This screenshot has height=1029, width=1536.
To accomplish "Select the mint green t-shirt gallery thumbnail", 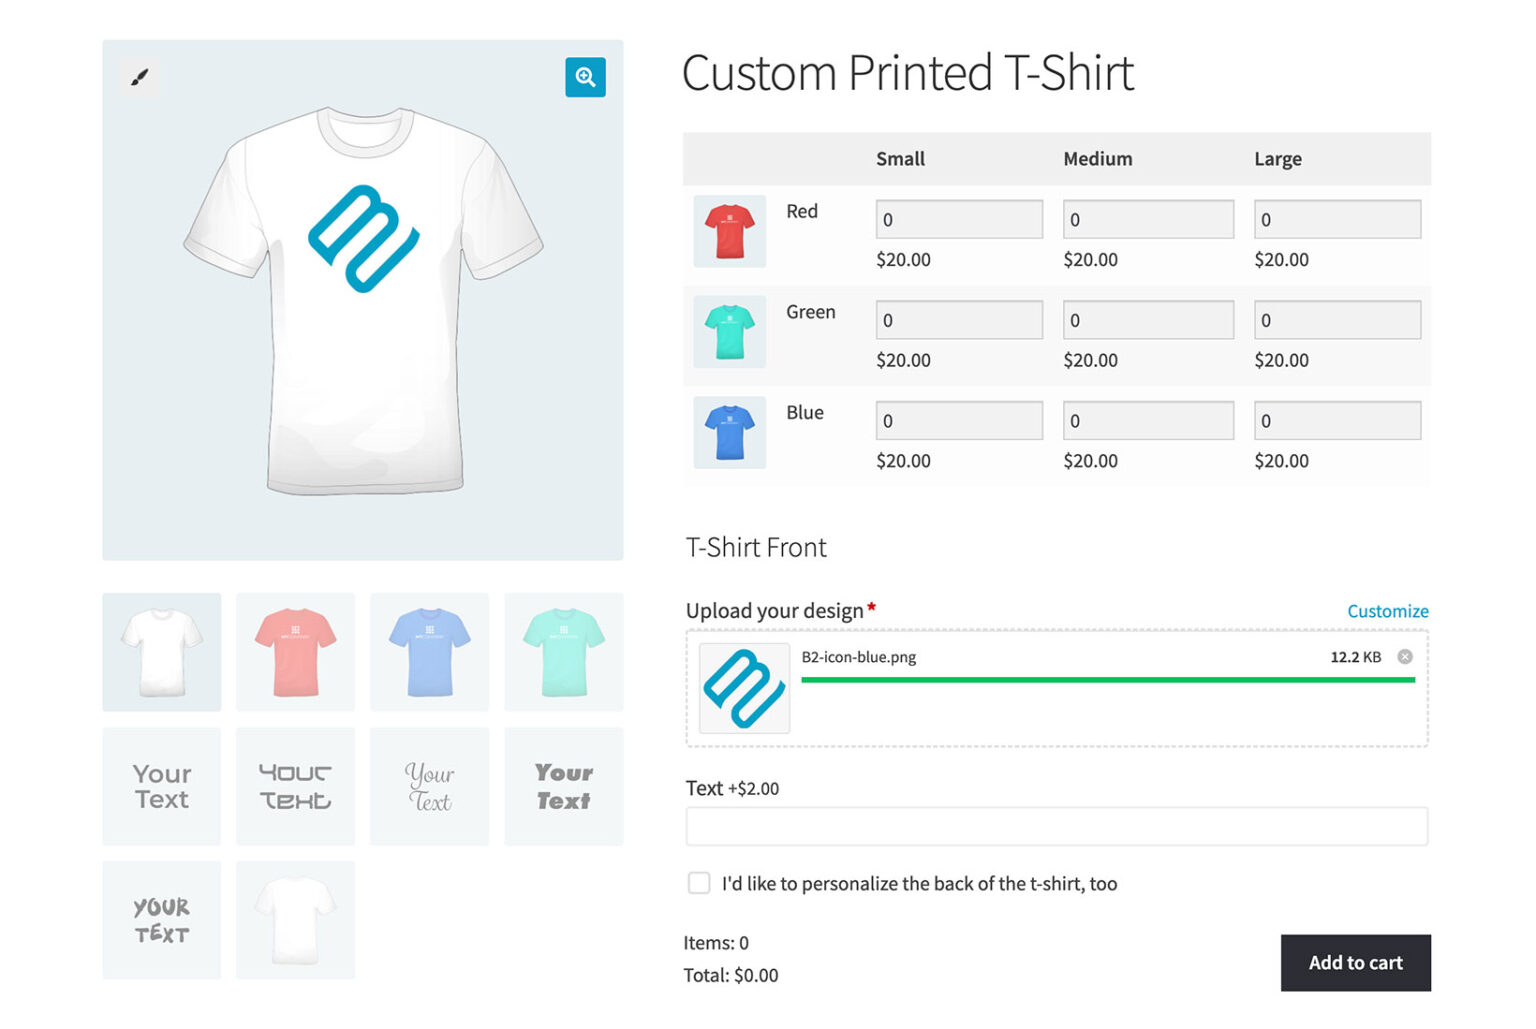I will click(x=563, y=652).
